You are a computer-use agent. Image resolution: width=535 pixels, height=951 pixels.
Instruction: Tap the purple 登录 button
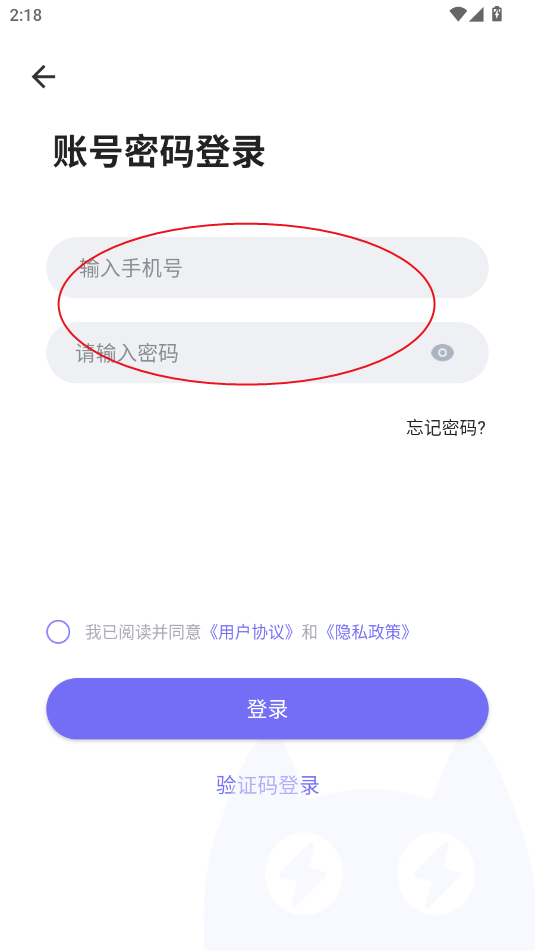pyautogui.click(x=268, y=708)
